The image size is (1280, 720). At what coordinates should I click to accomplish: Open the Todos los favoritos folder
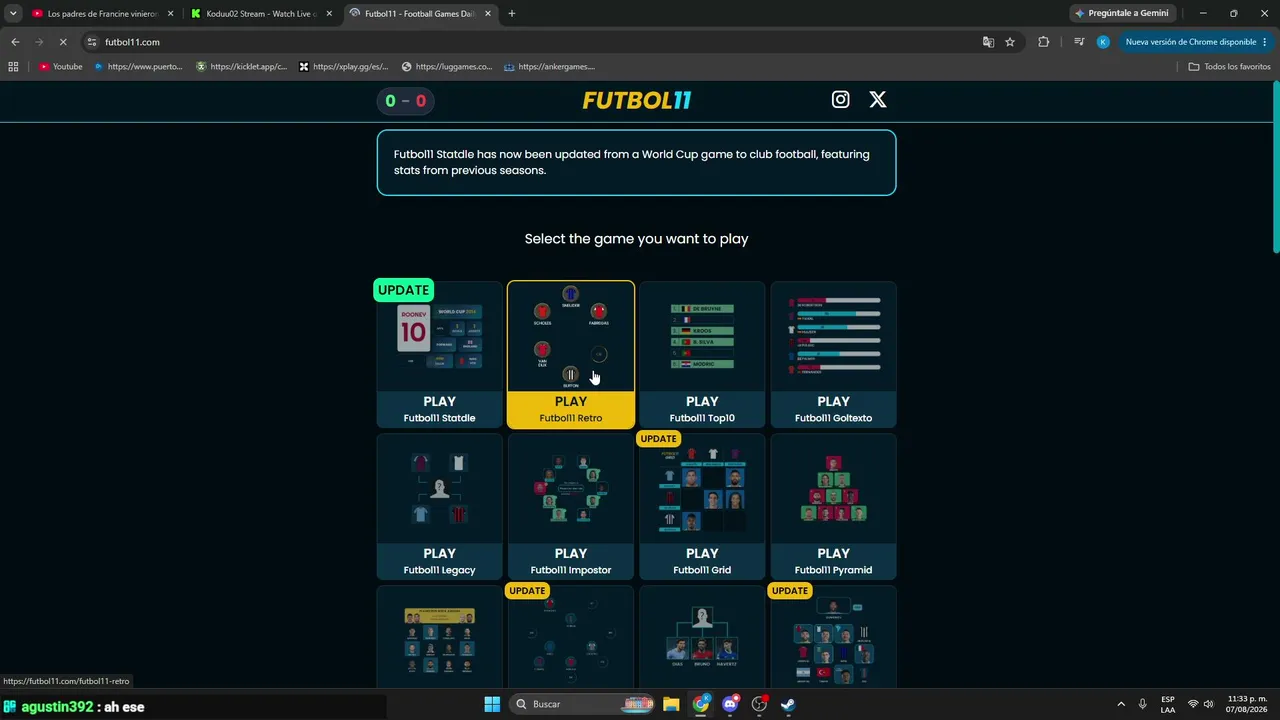pos(1229,67)
